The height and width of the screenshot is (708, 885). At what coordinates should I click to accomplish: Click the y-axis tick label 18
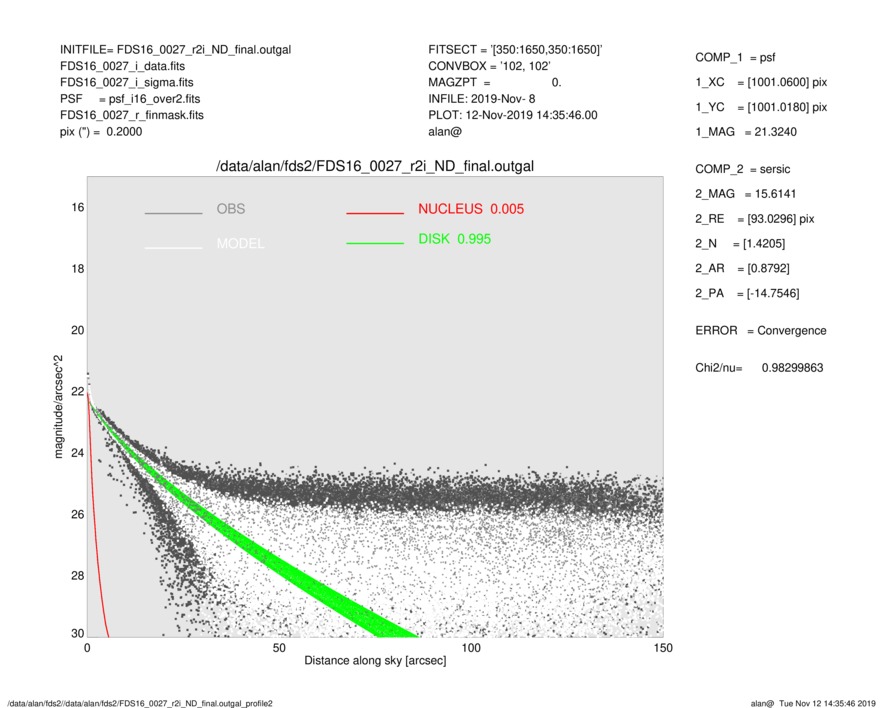pyautogui.click(x=77, y=269)
